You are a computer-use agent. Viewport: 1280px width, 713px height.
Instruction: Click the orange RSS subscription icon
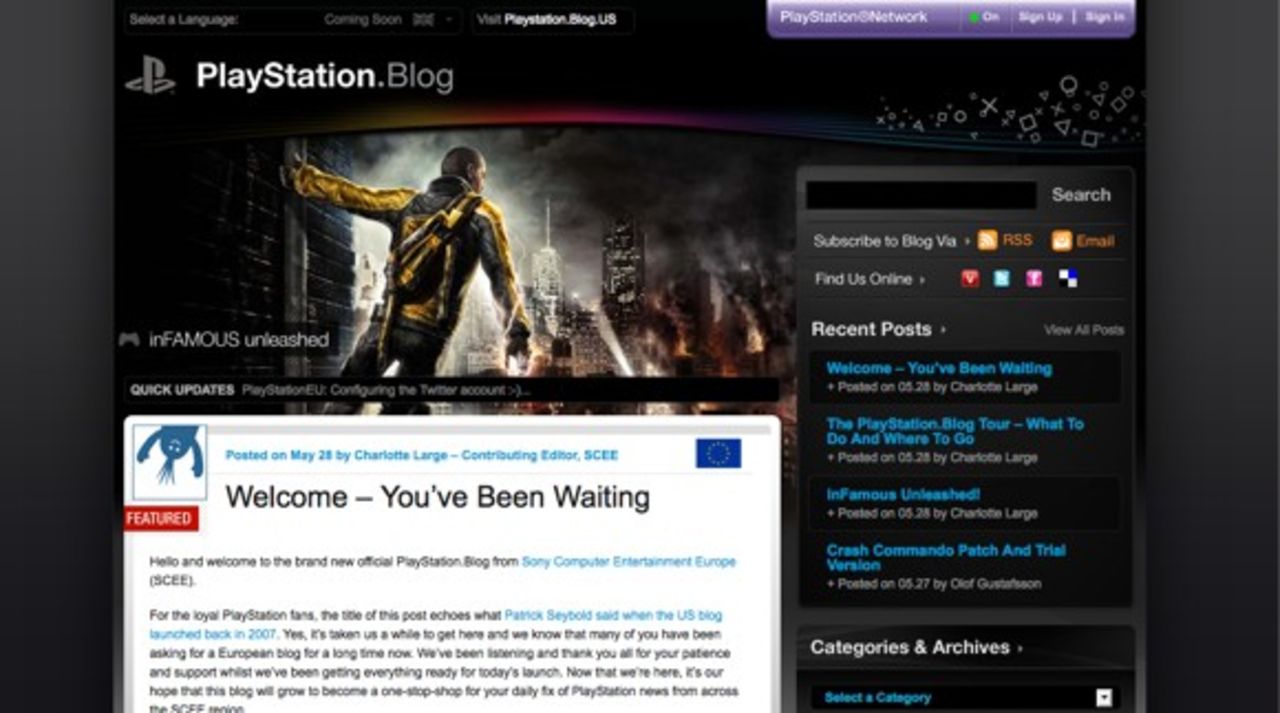tap(989, 240)
